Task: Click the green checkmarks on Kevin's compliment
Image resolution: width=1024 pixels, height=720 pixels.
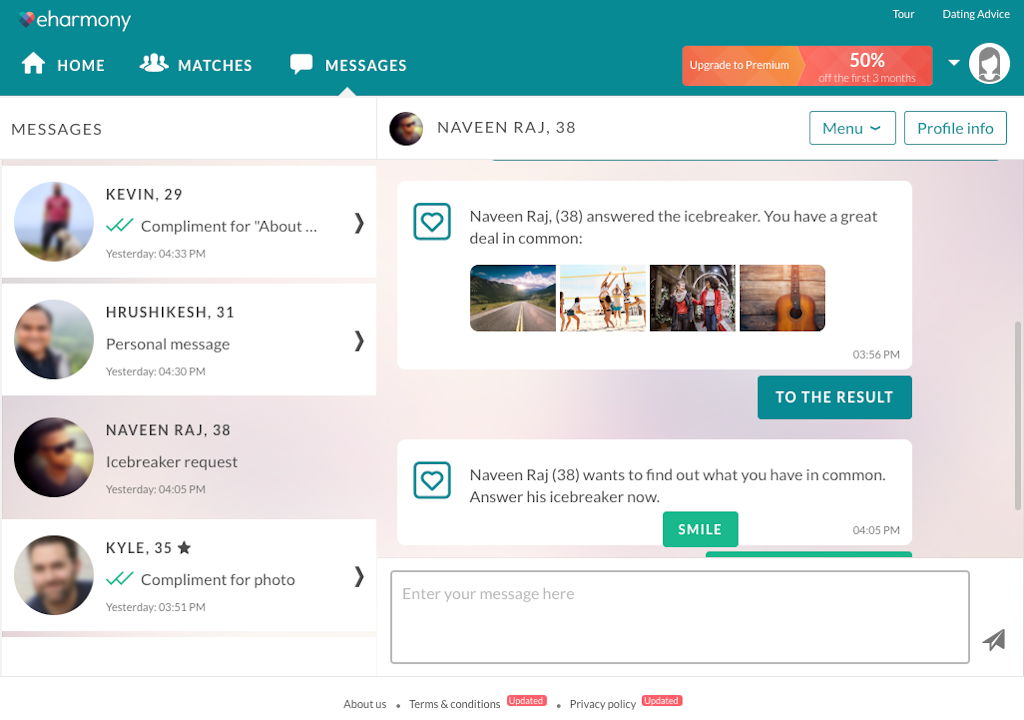Action: [121, 226]
